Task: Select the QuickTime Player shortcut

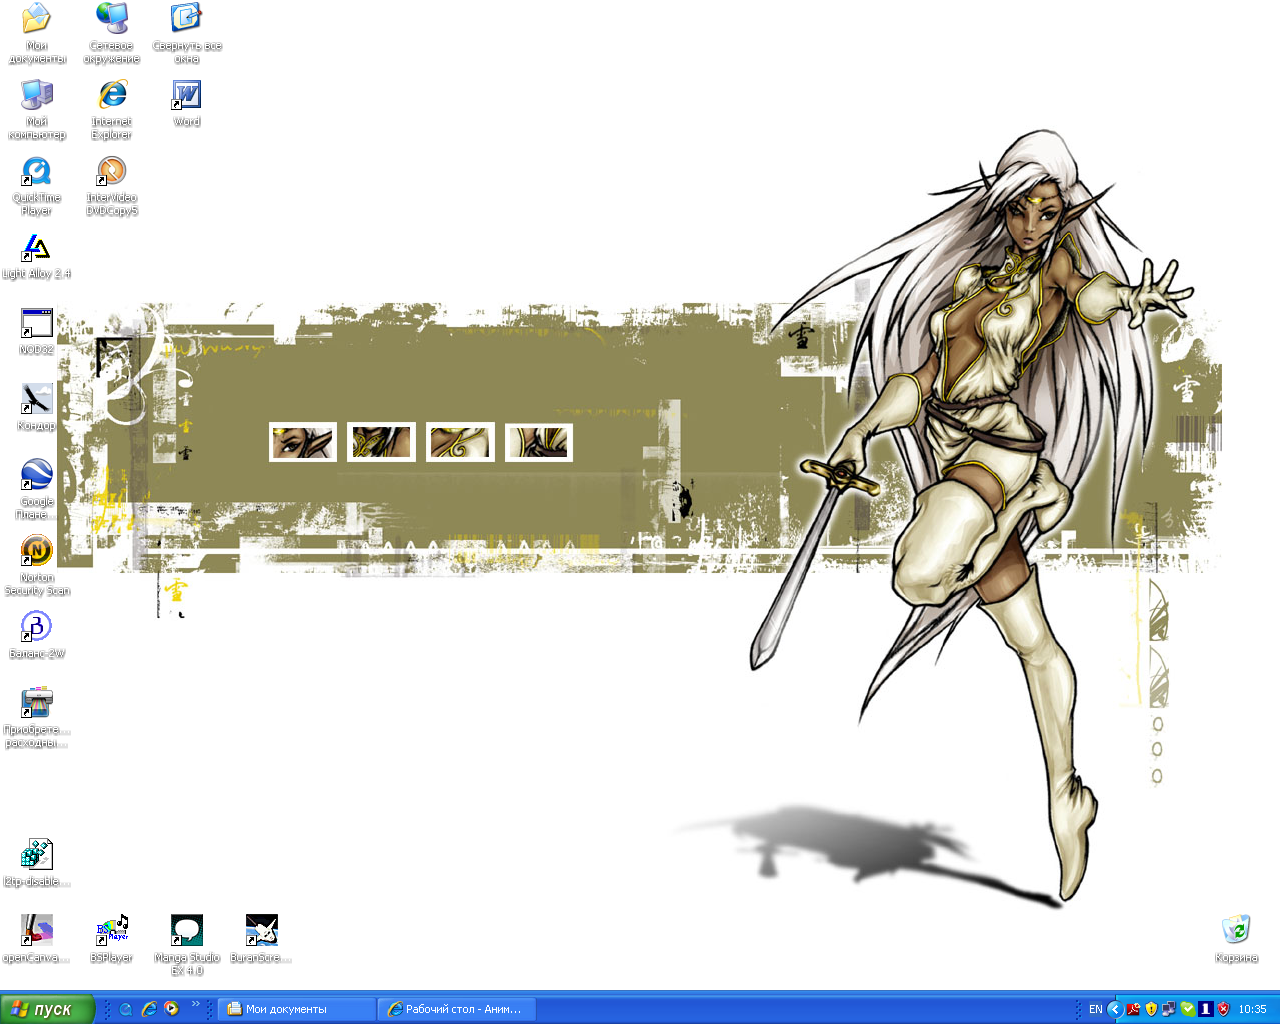Action: (x=37, y=185)
